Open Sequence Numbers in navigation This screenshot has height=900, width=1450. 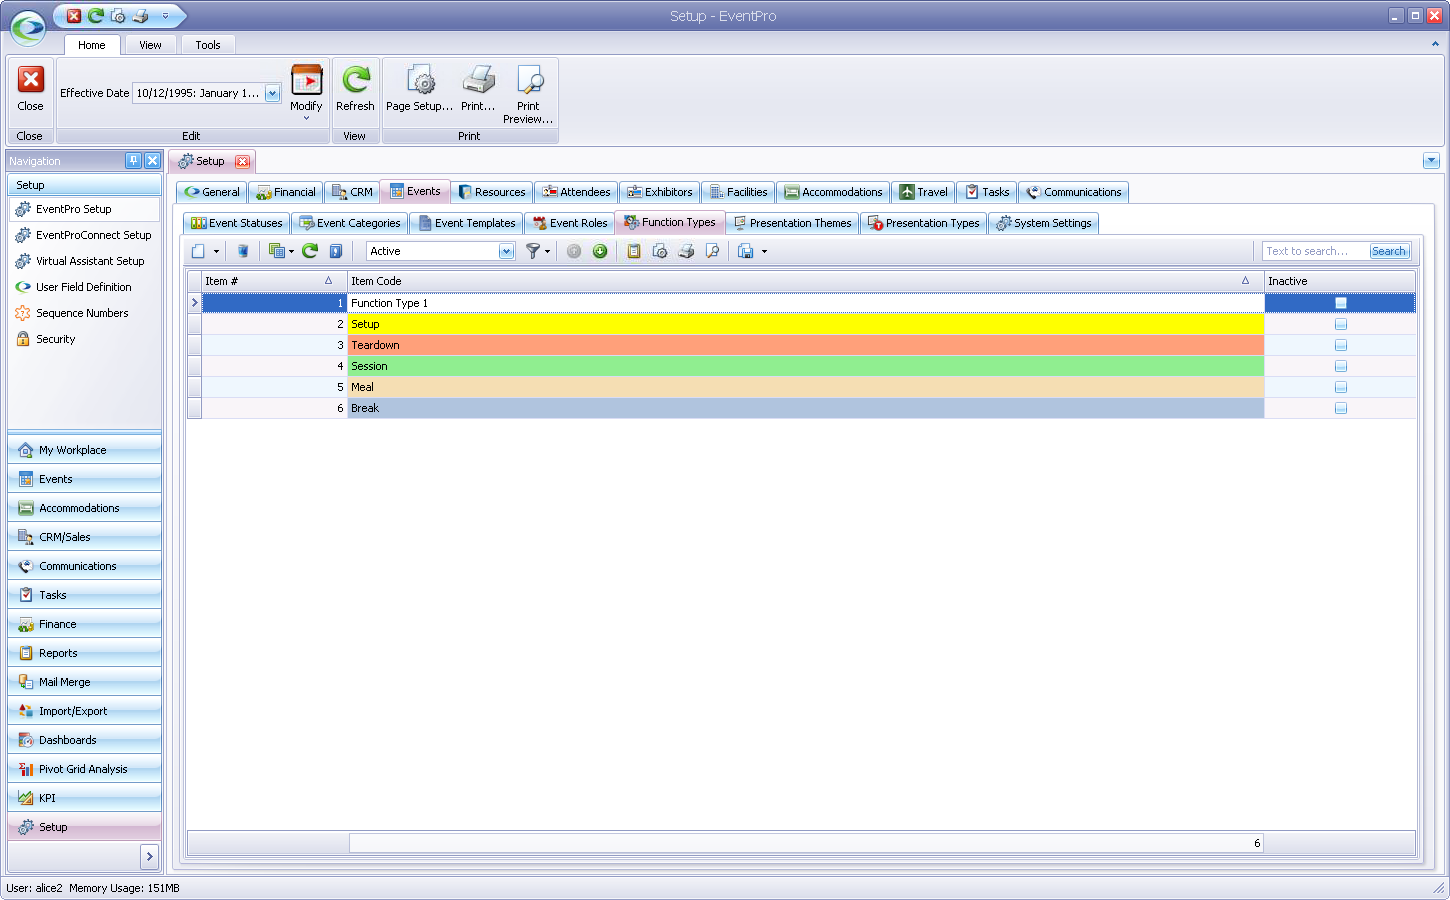[x=82, y=313]
